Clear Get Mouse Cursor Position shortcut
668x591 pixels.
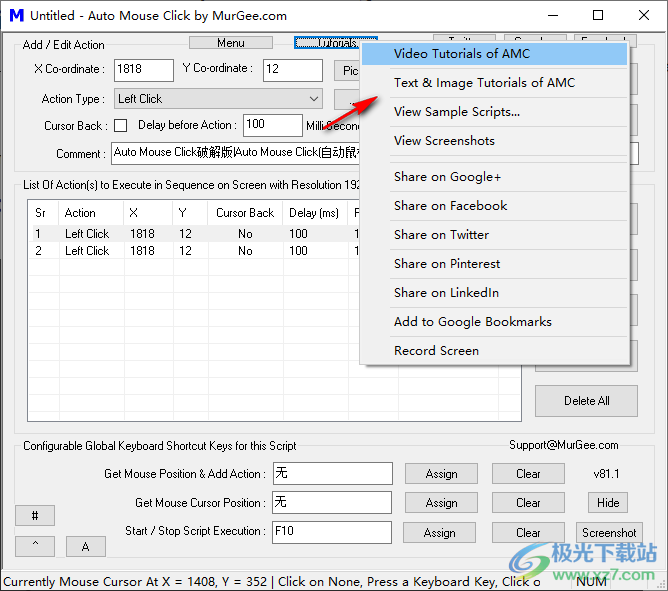528,503
